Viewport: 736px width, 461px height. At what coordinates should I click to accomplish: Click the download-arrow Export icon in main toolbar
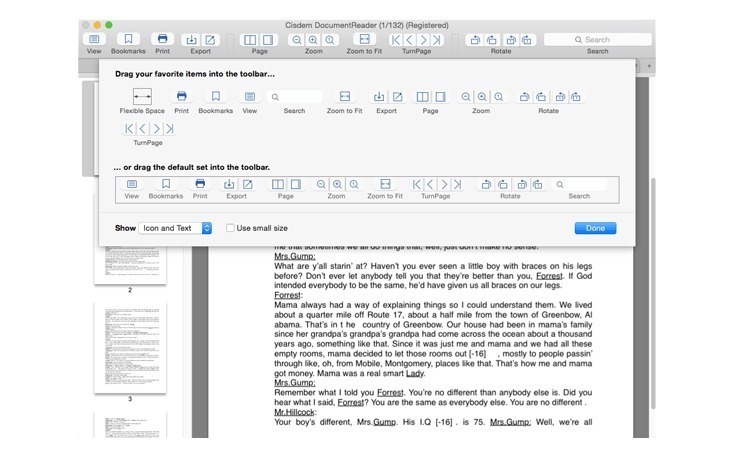tap(192, 40)
